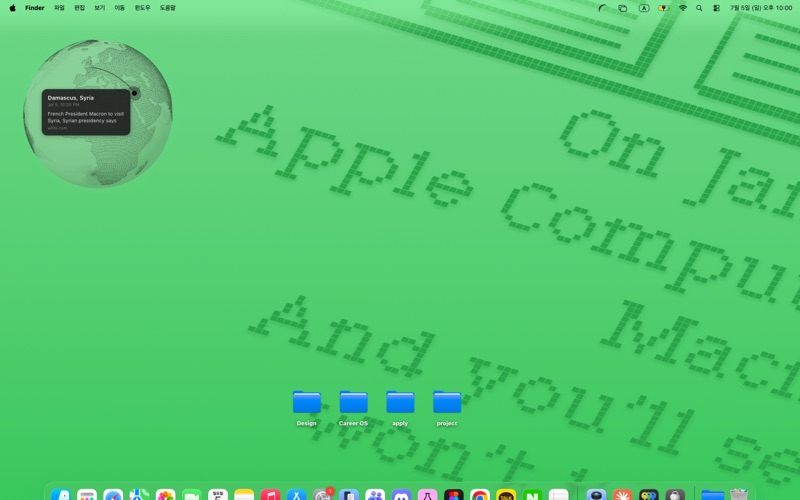
Task: Click the crescent menu bar icon
Action: [x=603, y=8]
